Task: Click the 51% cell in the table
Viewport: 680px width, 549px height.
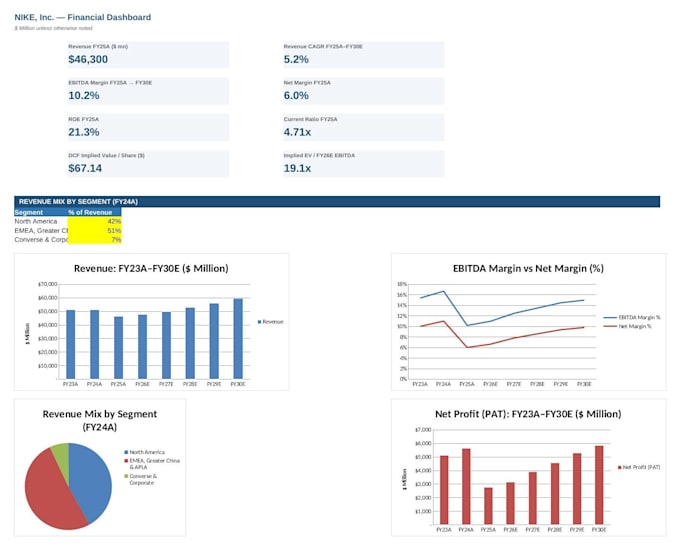Action: pos(95,230)
